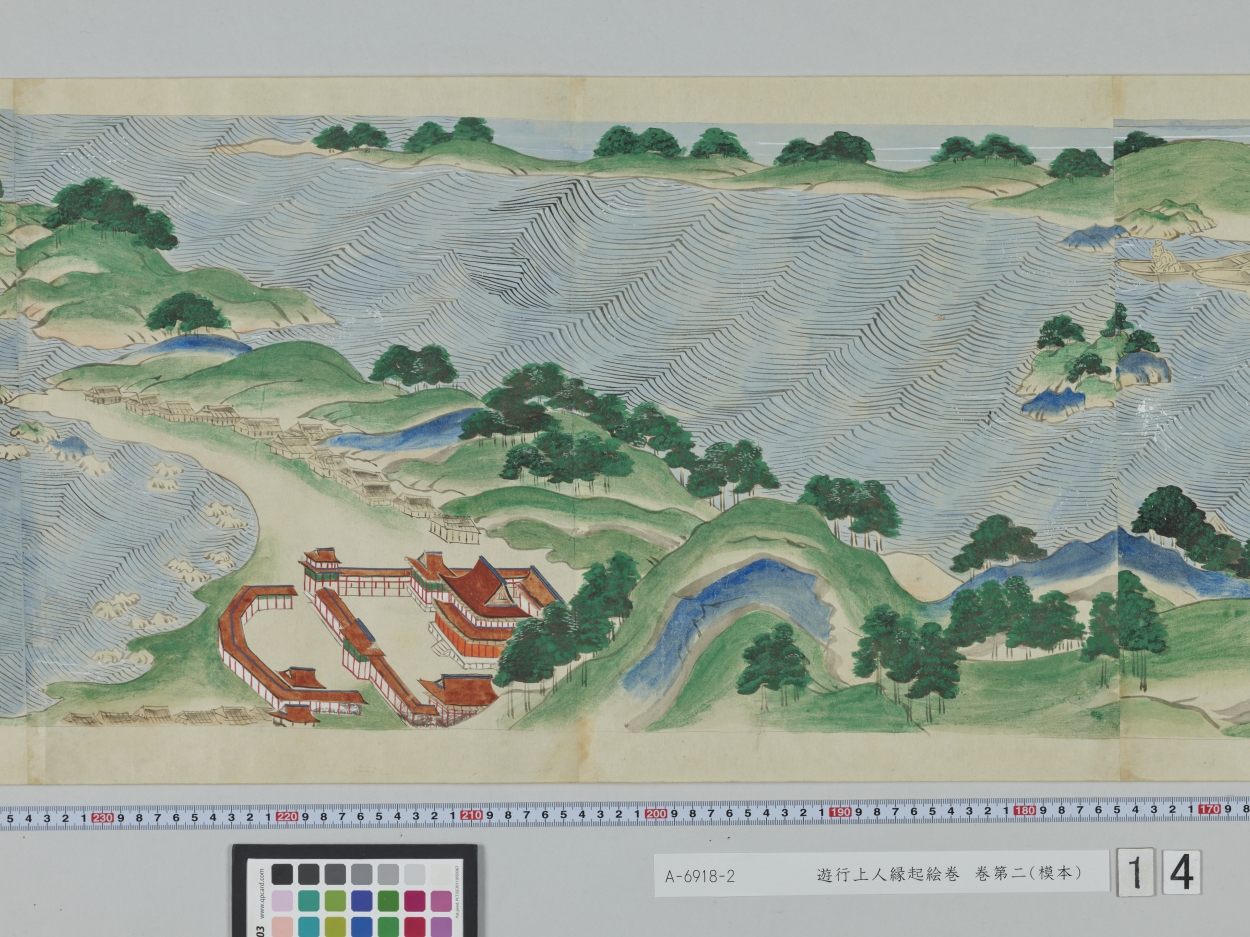
Task: Click the red 230 mark on the ruler
Action: (101, 817)
